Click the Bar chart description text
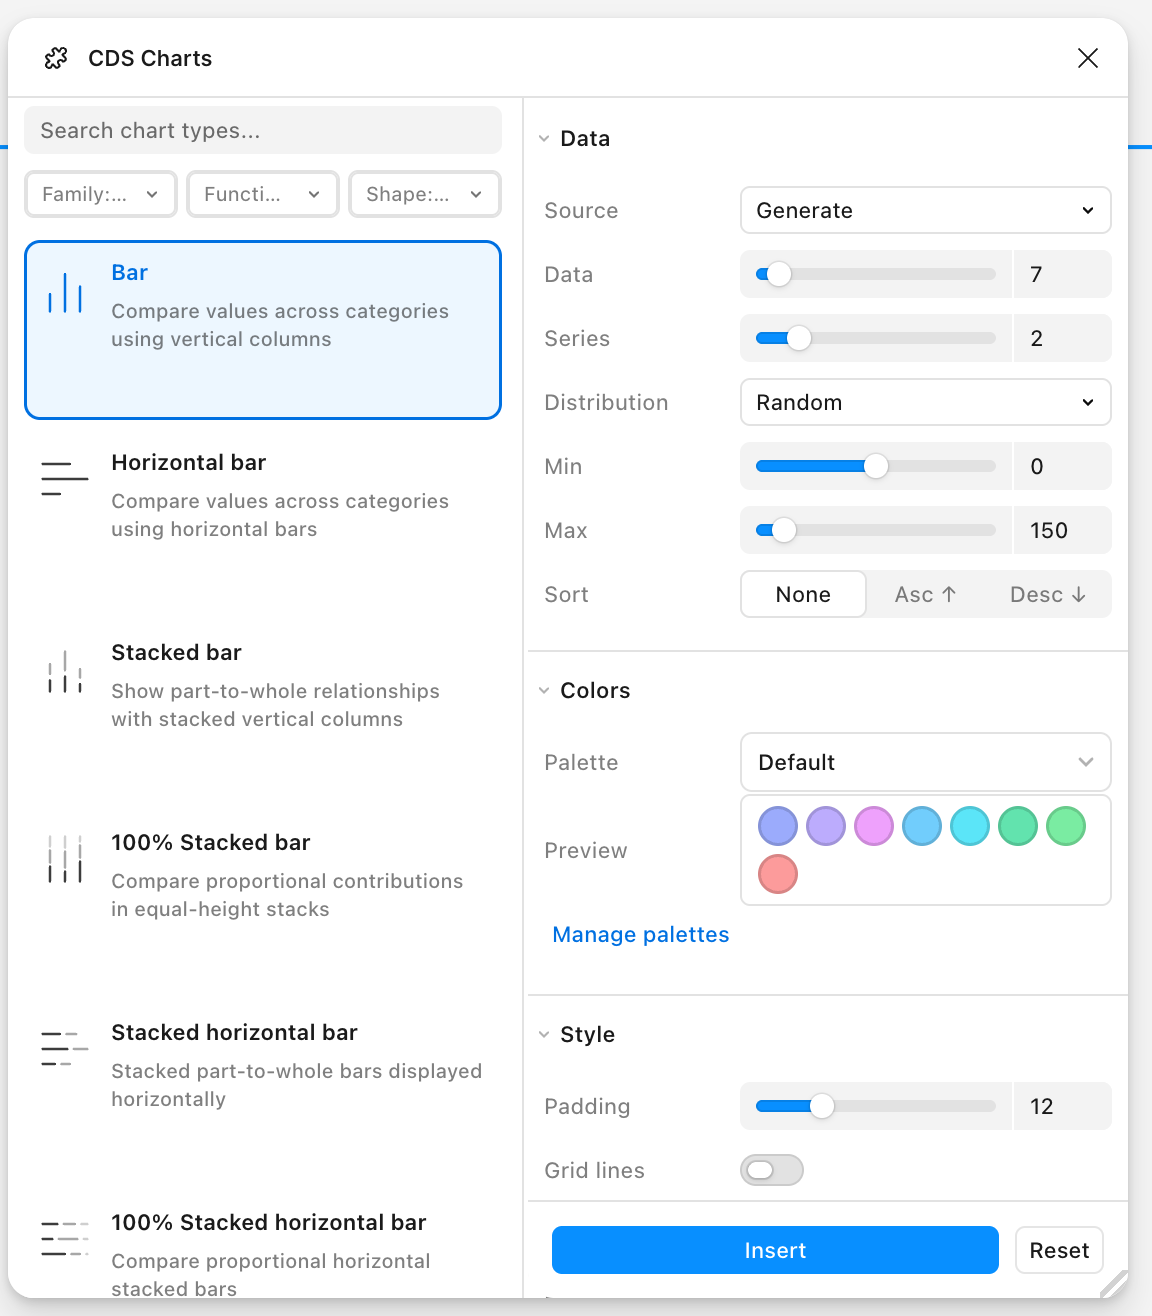Viewport: 1152px width, 1316px height. click(280, 325)
